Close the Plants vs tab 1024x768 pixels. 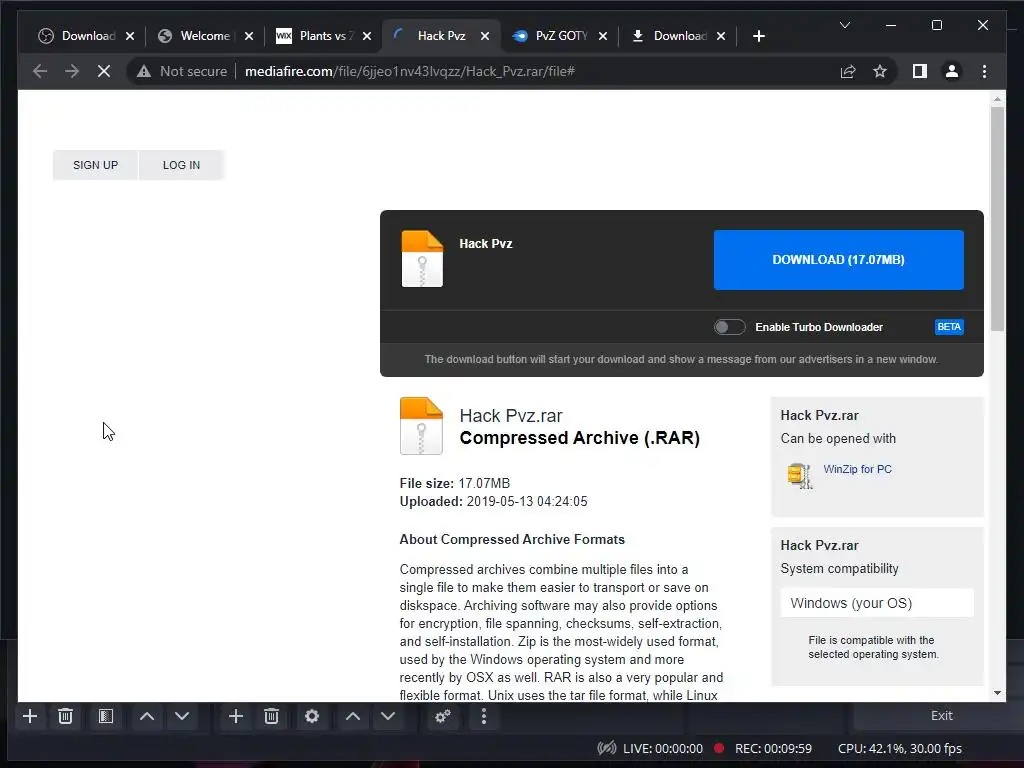pos(367,37)
